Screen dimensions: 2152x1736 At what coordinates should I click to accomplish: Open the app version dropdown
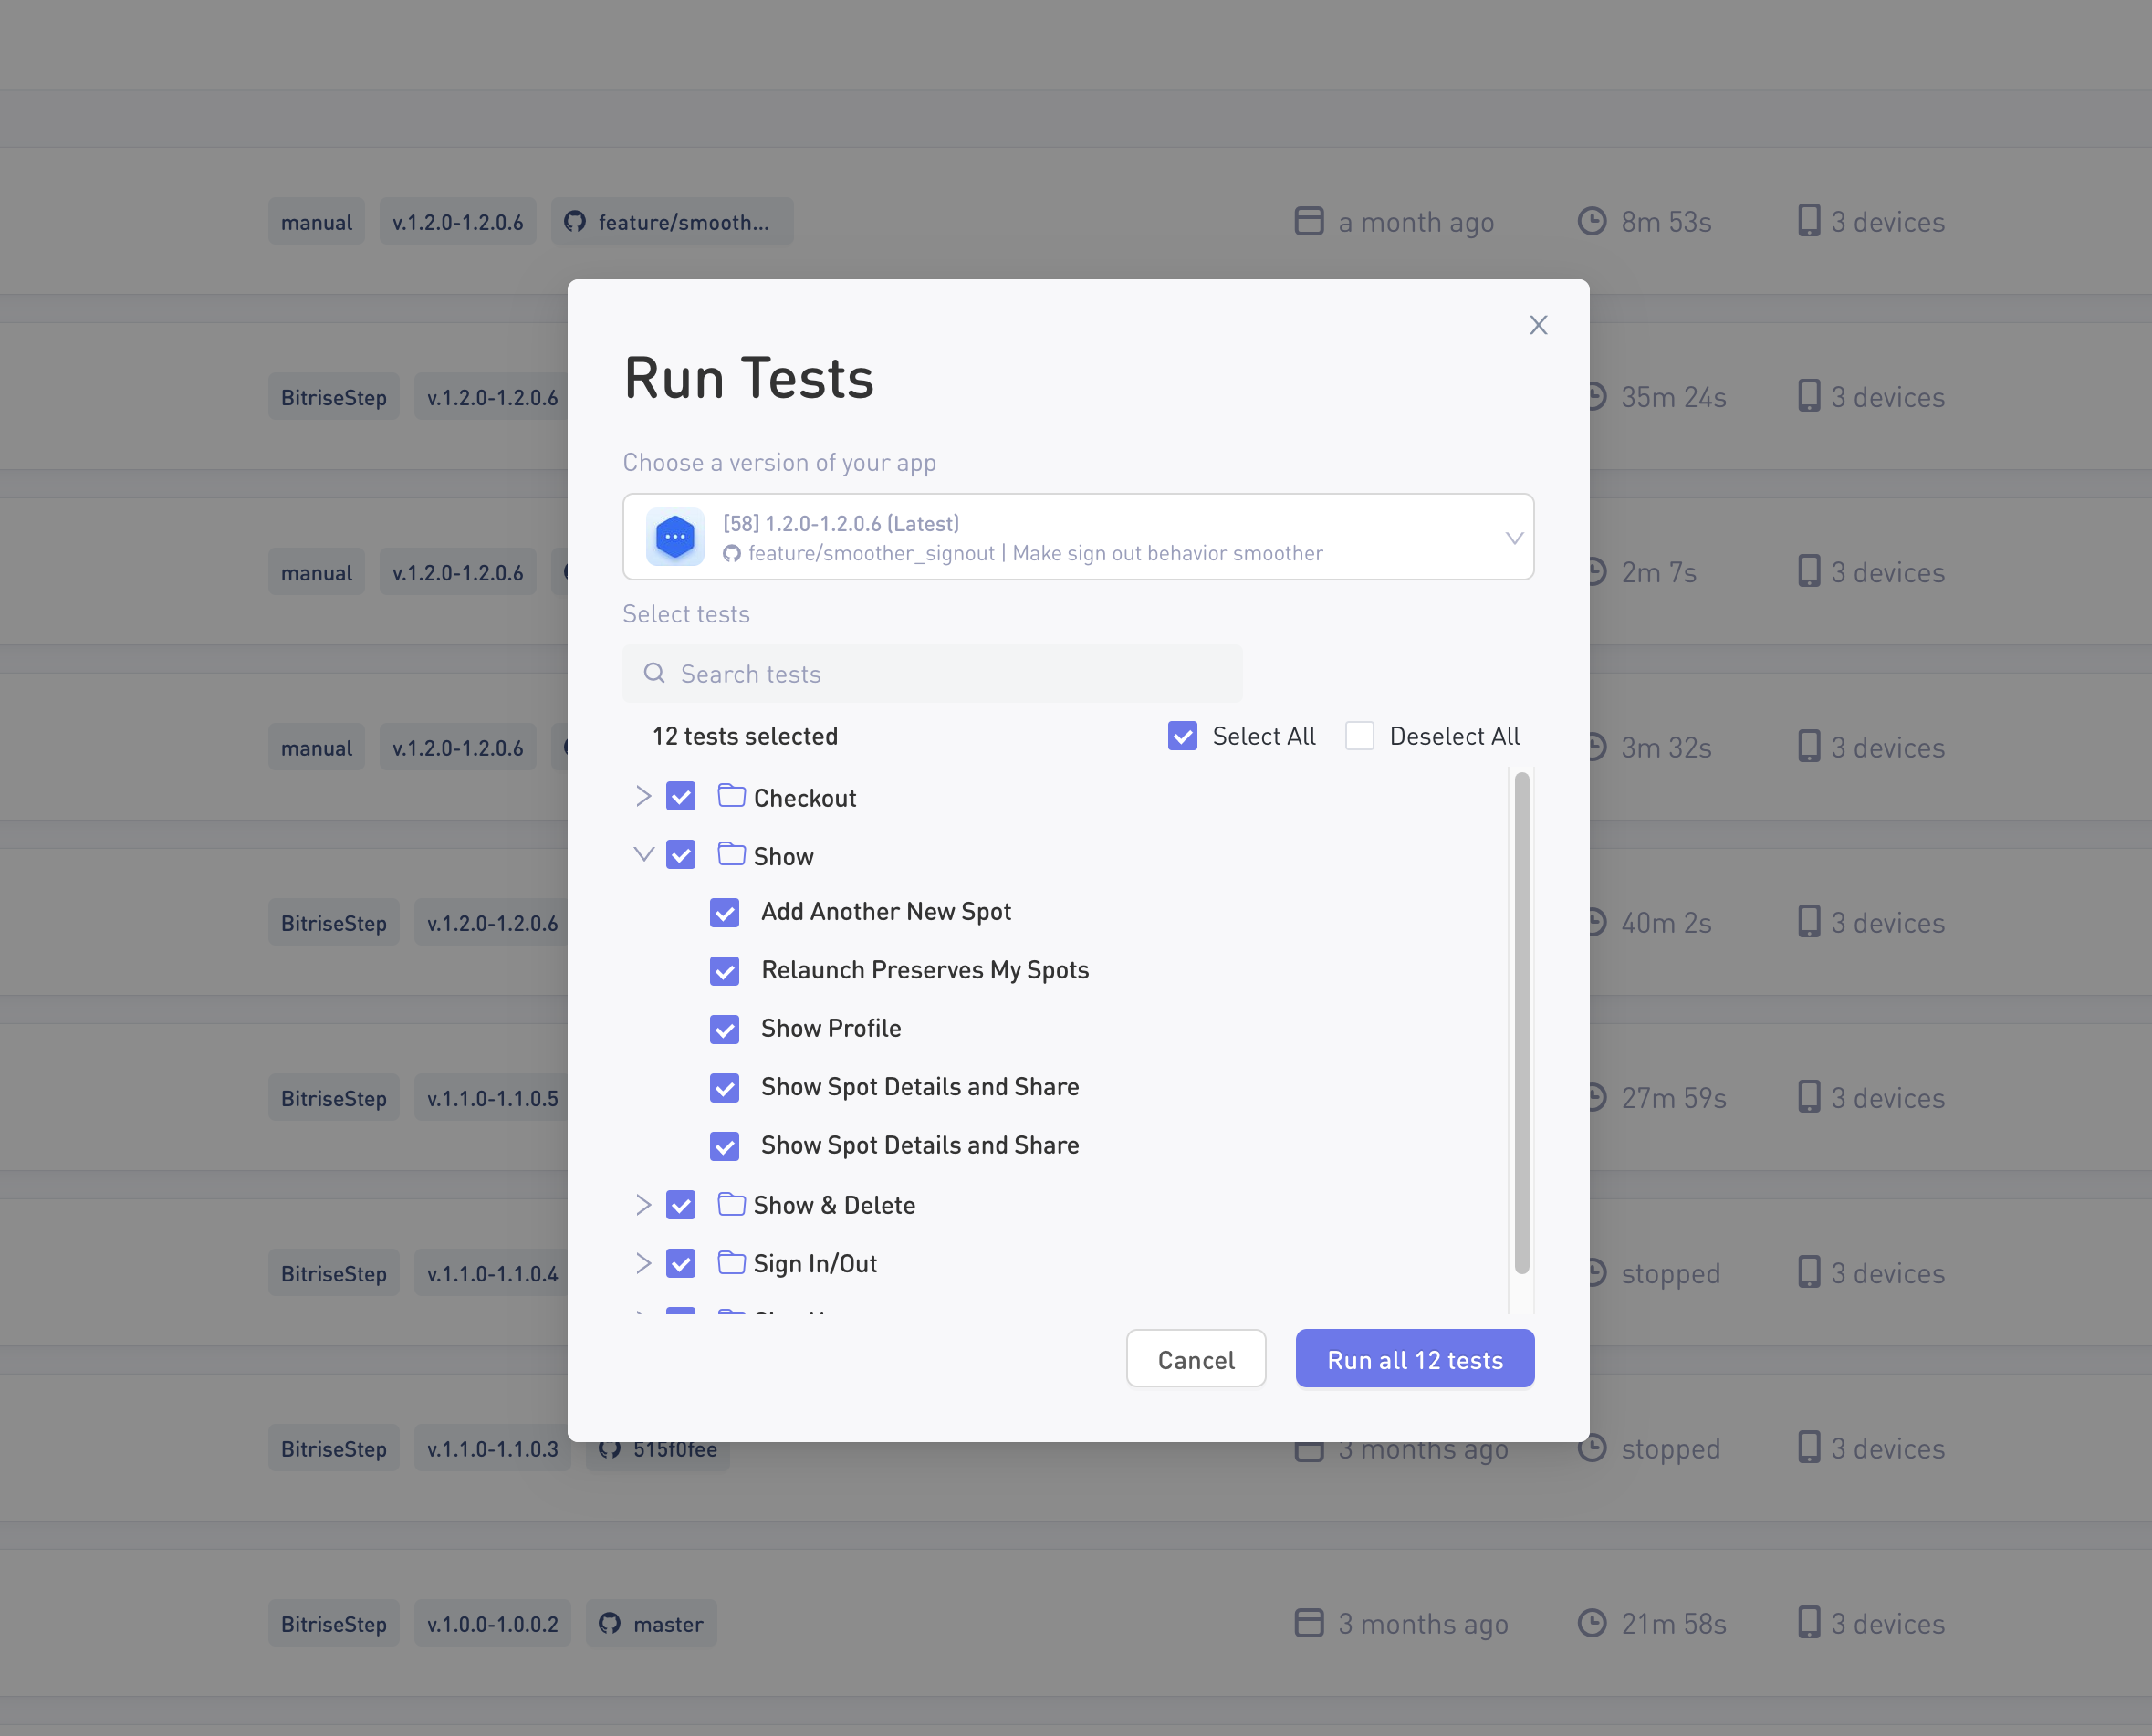tap(1513, 538)
